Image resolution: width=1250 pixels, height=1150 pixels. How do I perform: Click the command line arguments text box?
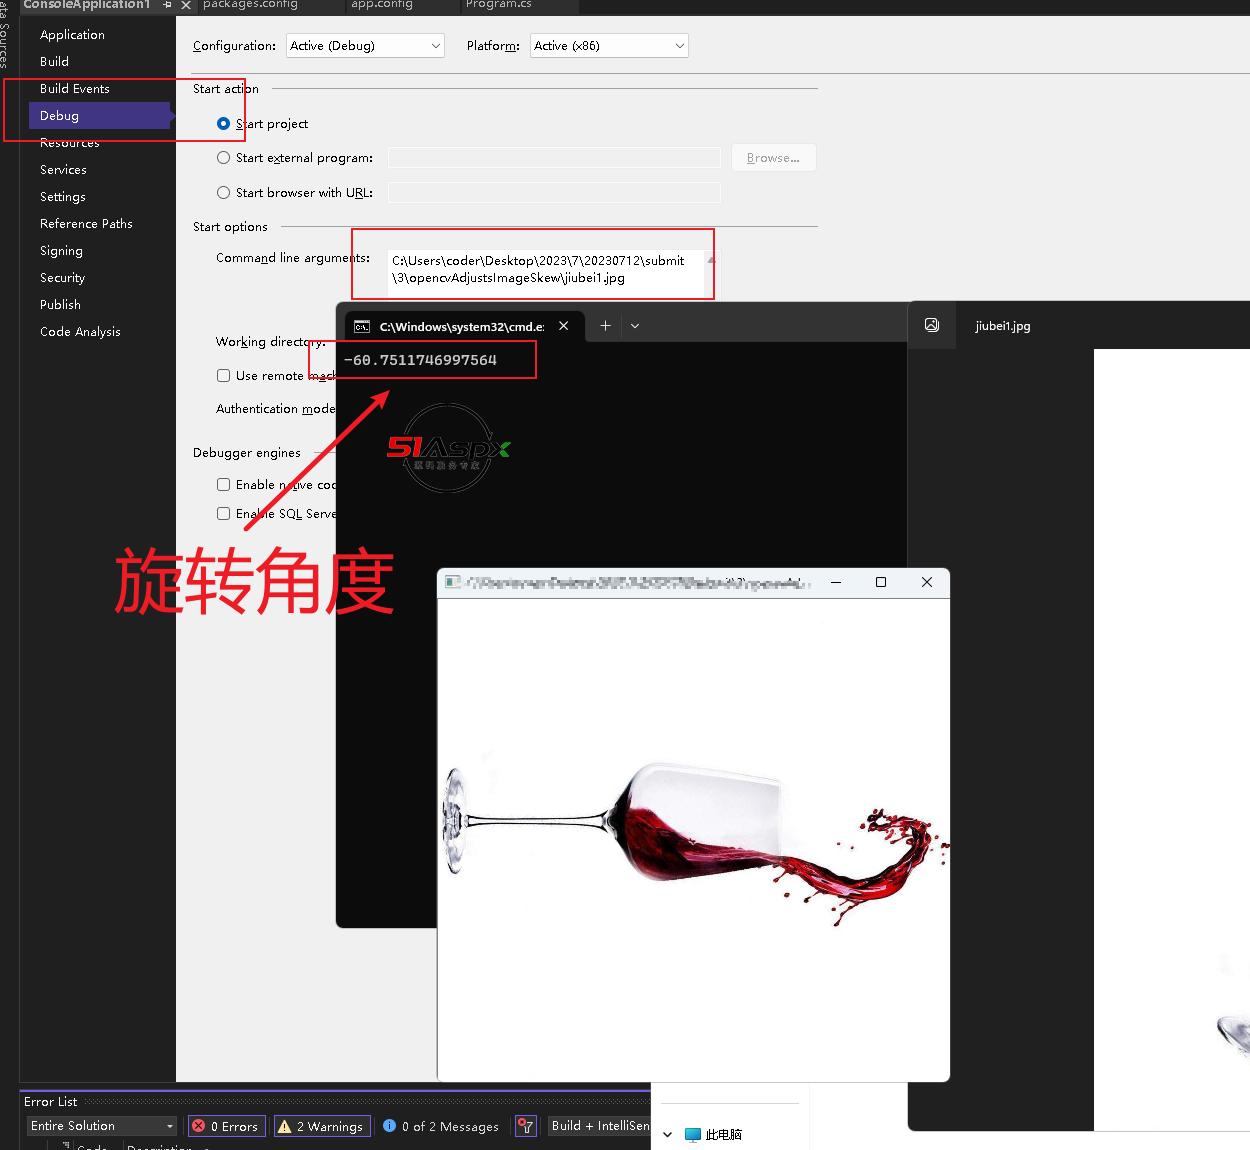coord(545,269)
